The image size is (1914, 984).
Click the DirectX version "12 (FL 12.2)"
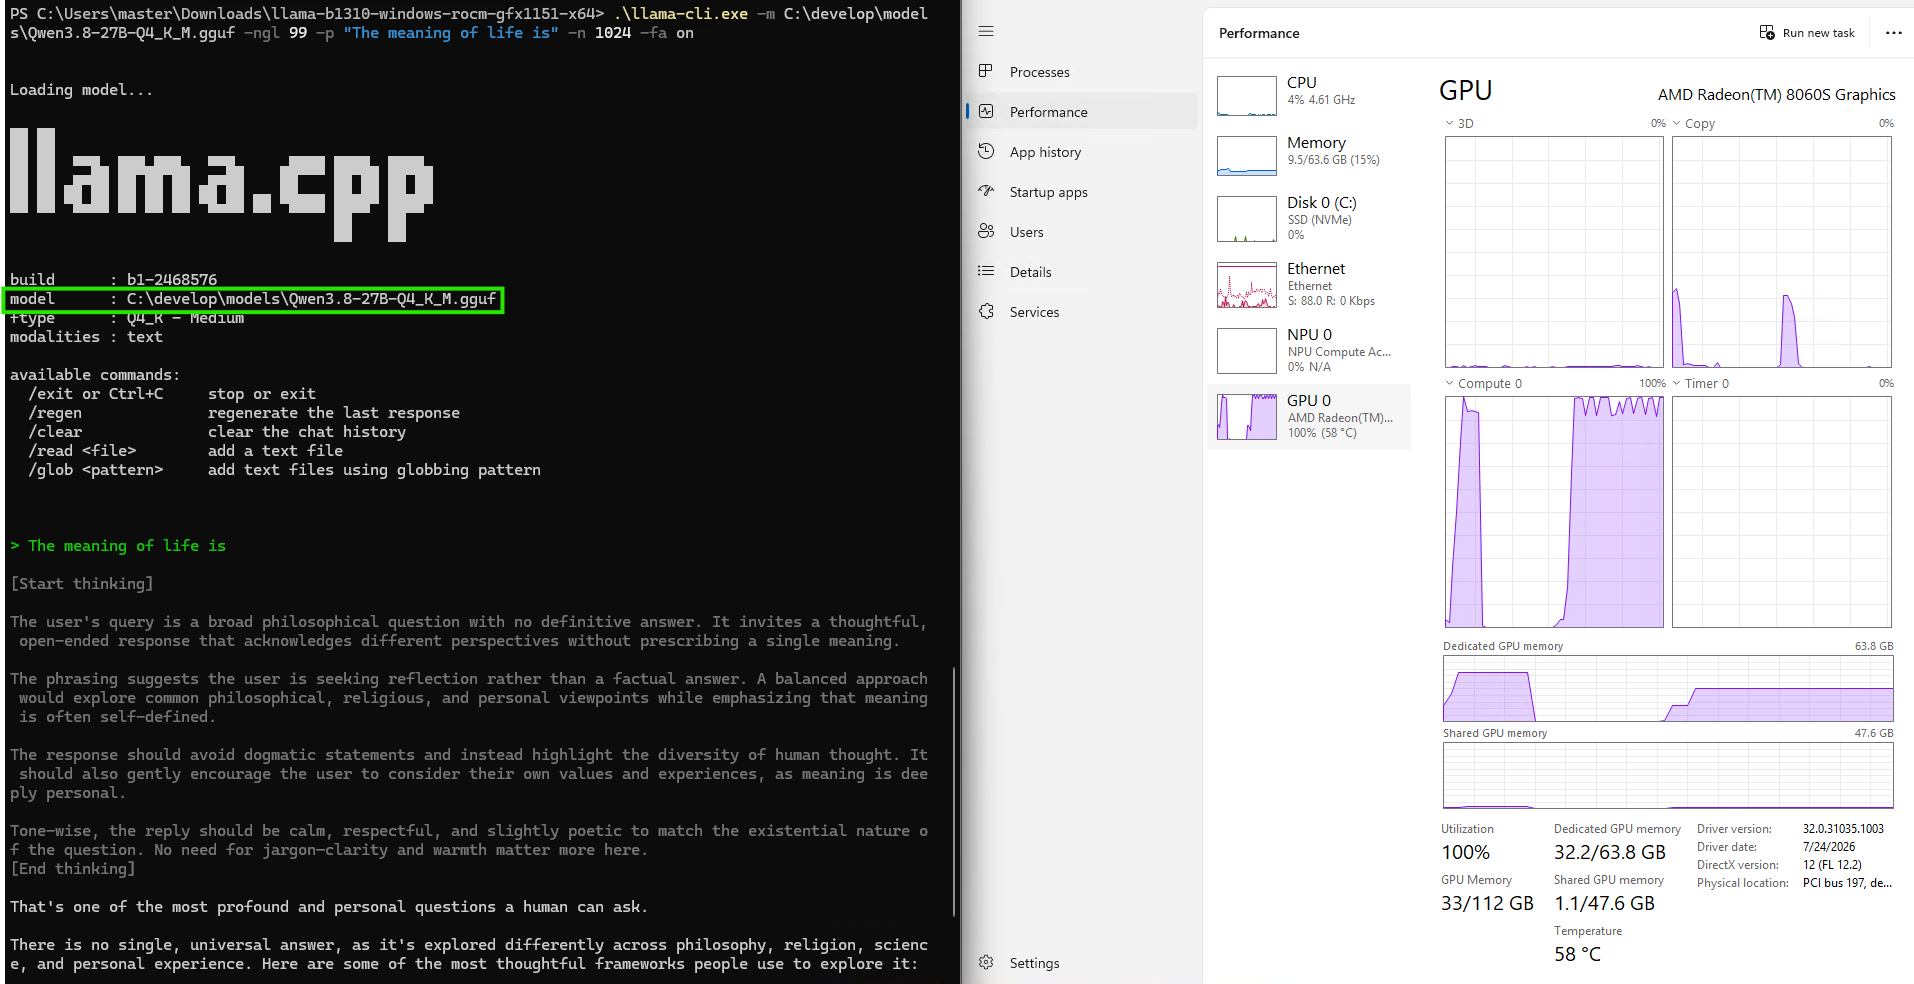(1832, 865)
